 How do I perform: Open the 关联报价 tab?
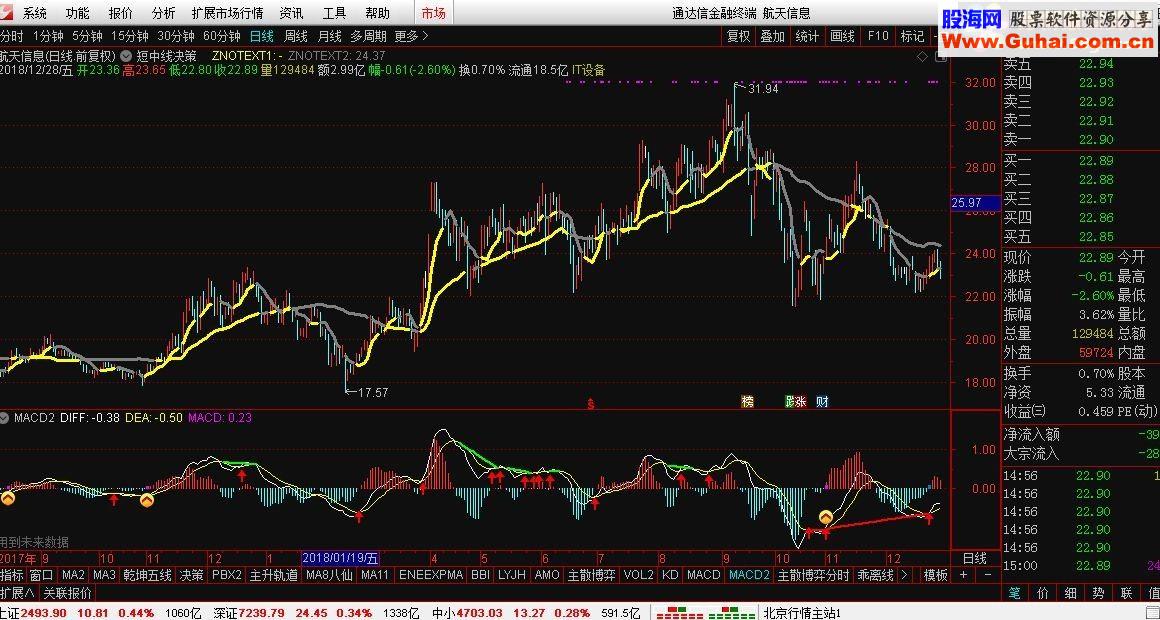(67, 593)
